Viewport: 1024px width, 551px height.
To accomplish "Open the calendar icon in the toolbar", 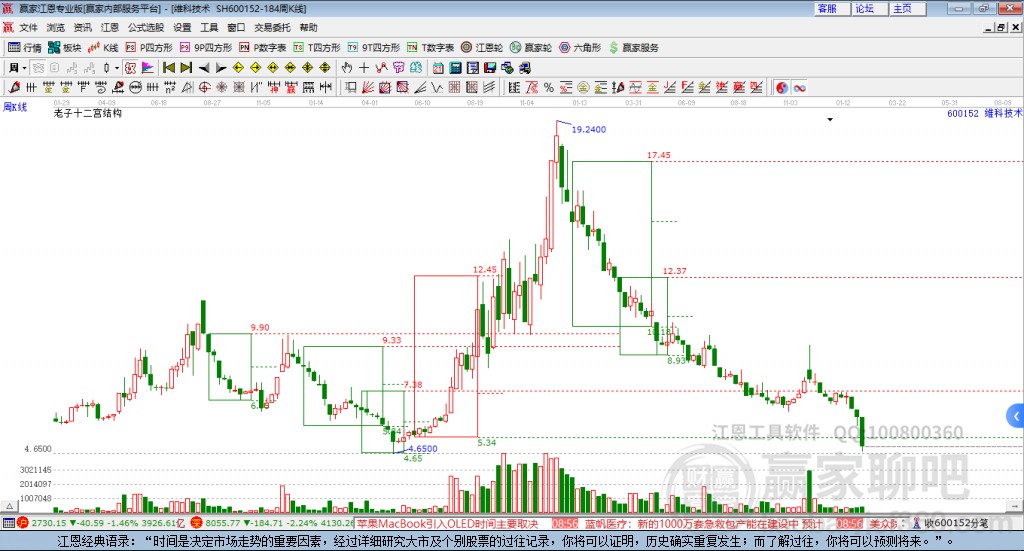I will (438, 68).
